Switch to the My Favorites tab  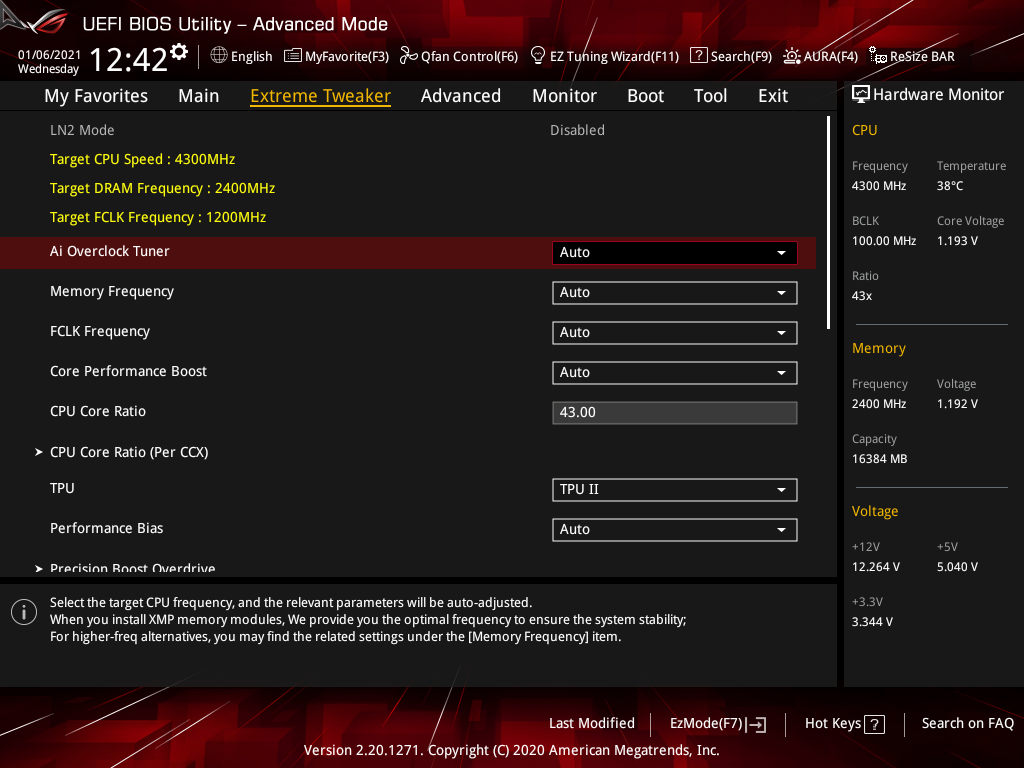tap(96, 96)
